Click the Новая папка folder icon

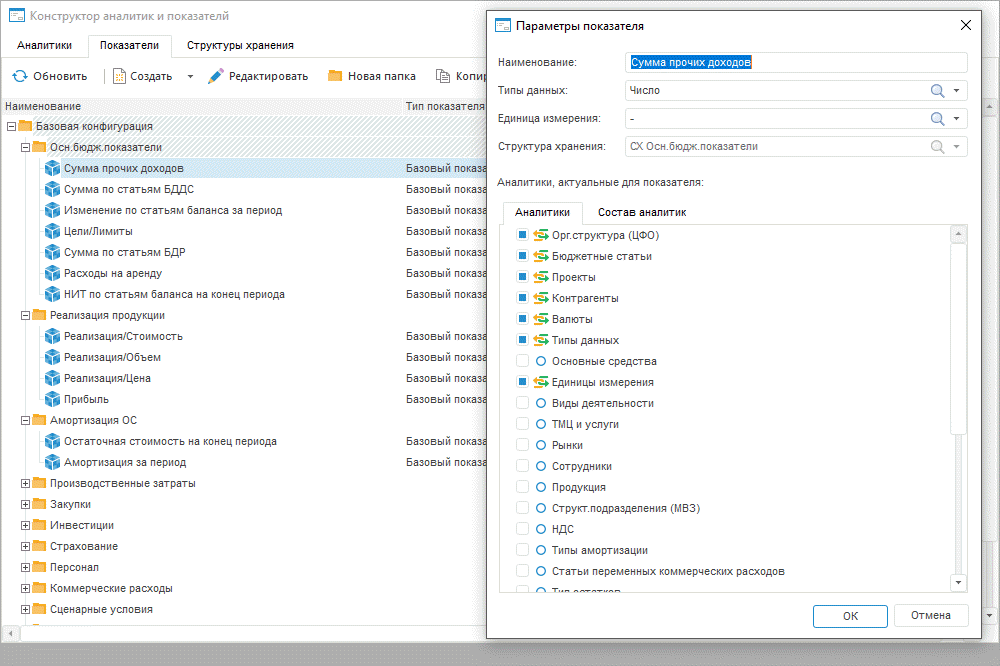coord(335,76)
